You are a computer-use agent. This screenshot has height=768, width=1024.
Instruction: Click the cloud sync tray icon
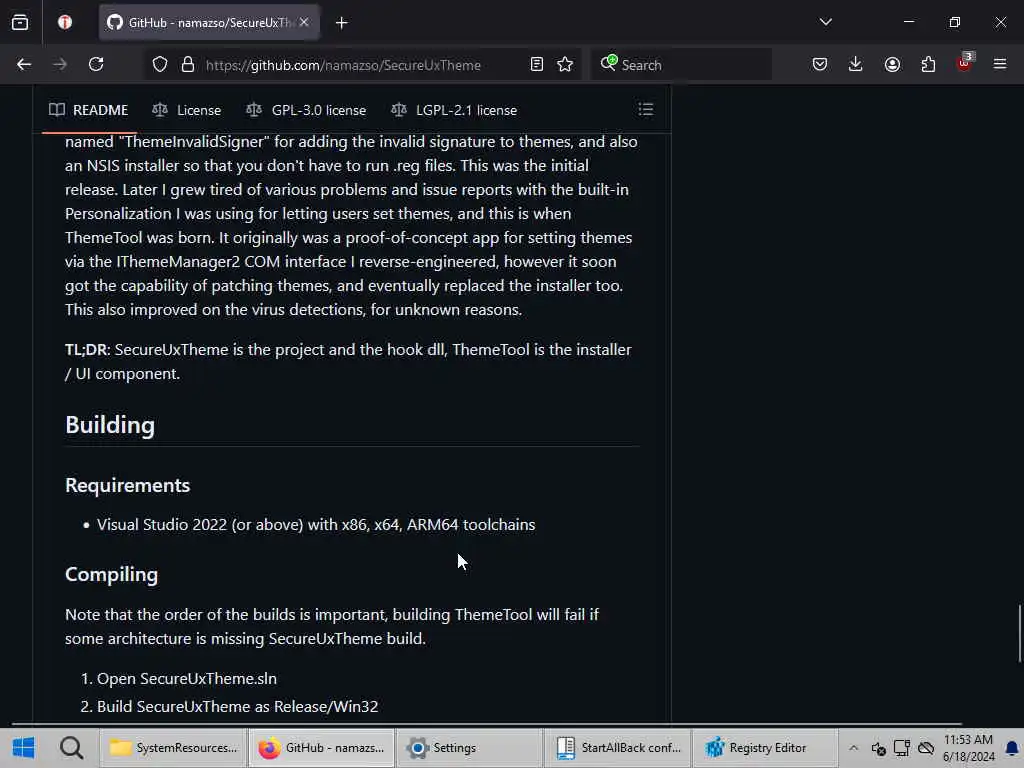(925, 748)
